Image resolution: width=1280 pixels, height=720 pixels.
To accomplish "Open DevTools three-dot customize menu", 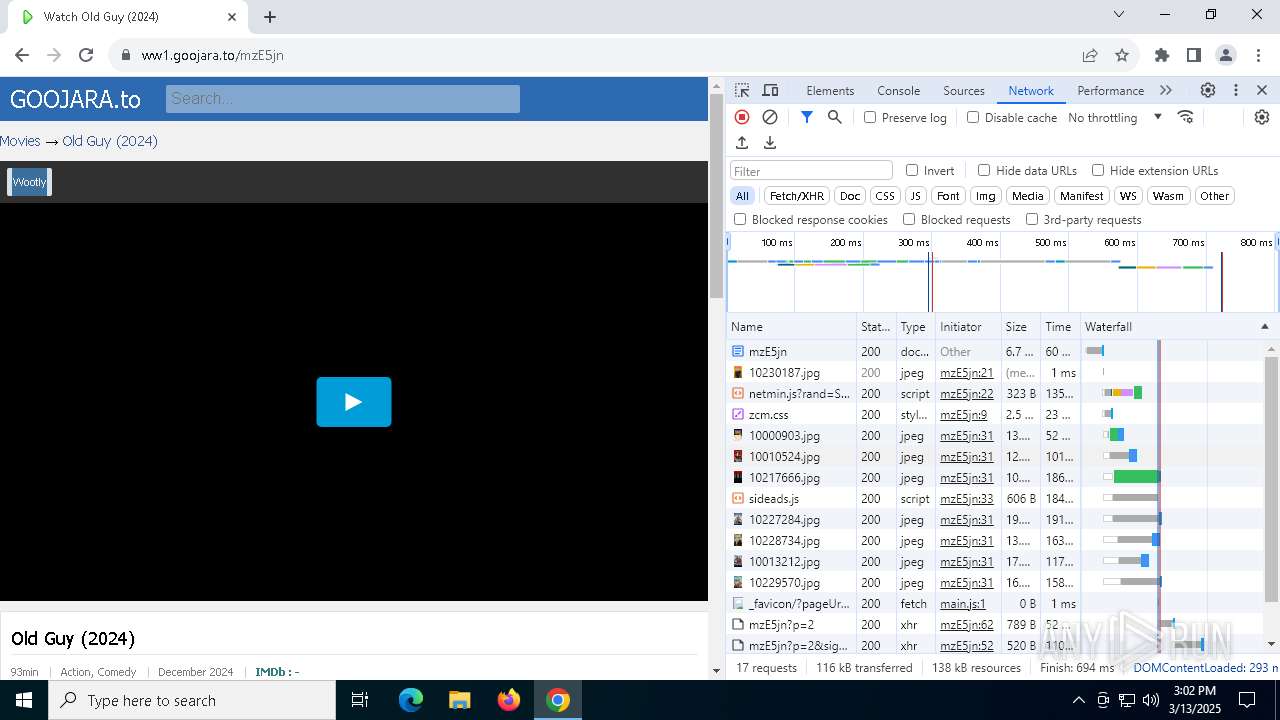I will 1236,90.
